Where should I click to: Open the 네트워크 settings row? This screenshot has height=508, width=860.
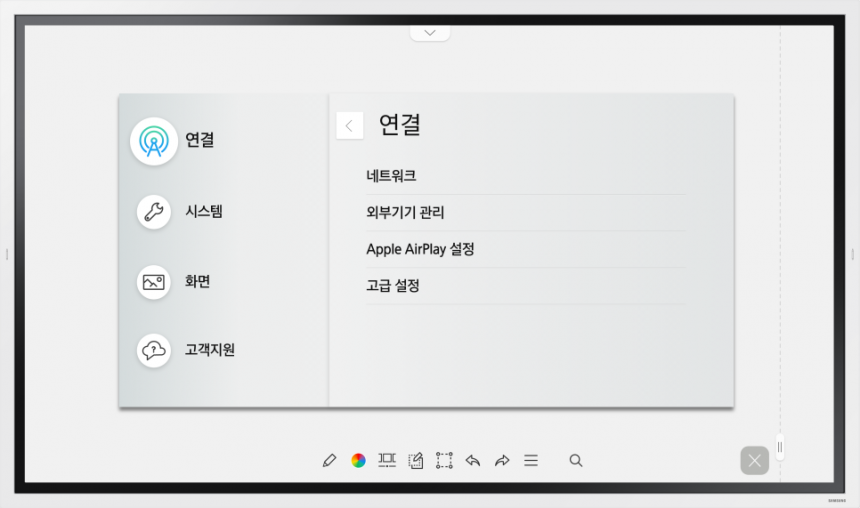pos(526,176)
